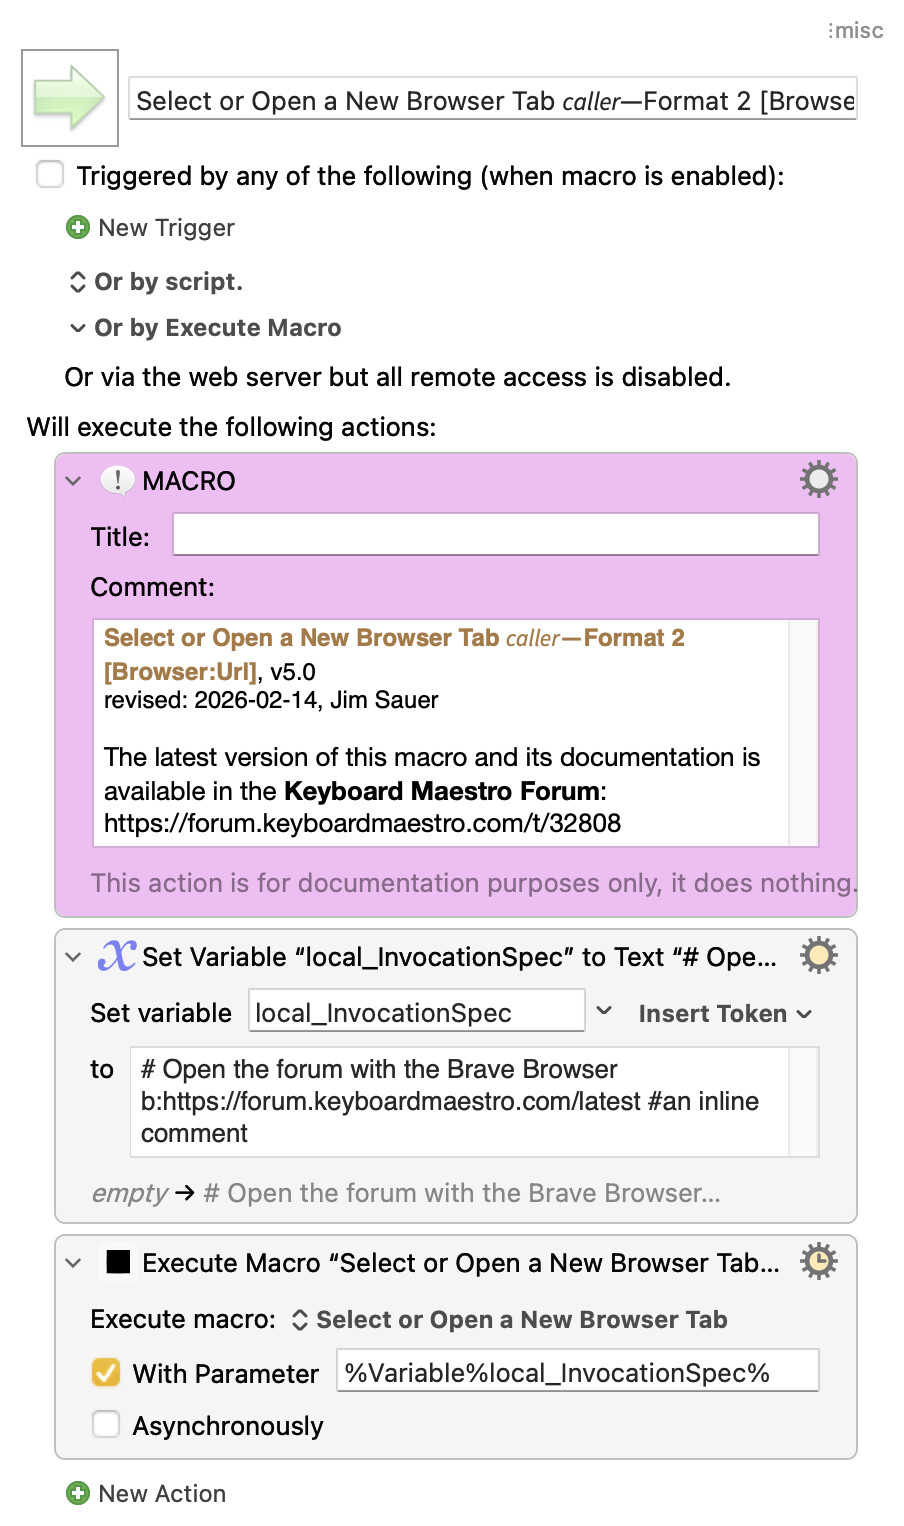This screenshot has width=904, height=1526.
Task: Click the green arrow macro icon
Action: coord(70,98)
